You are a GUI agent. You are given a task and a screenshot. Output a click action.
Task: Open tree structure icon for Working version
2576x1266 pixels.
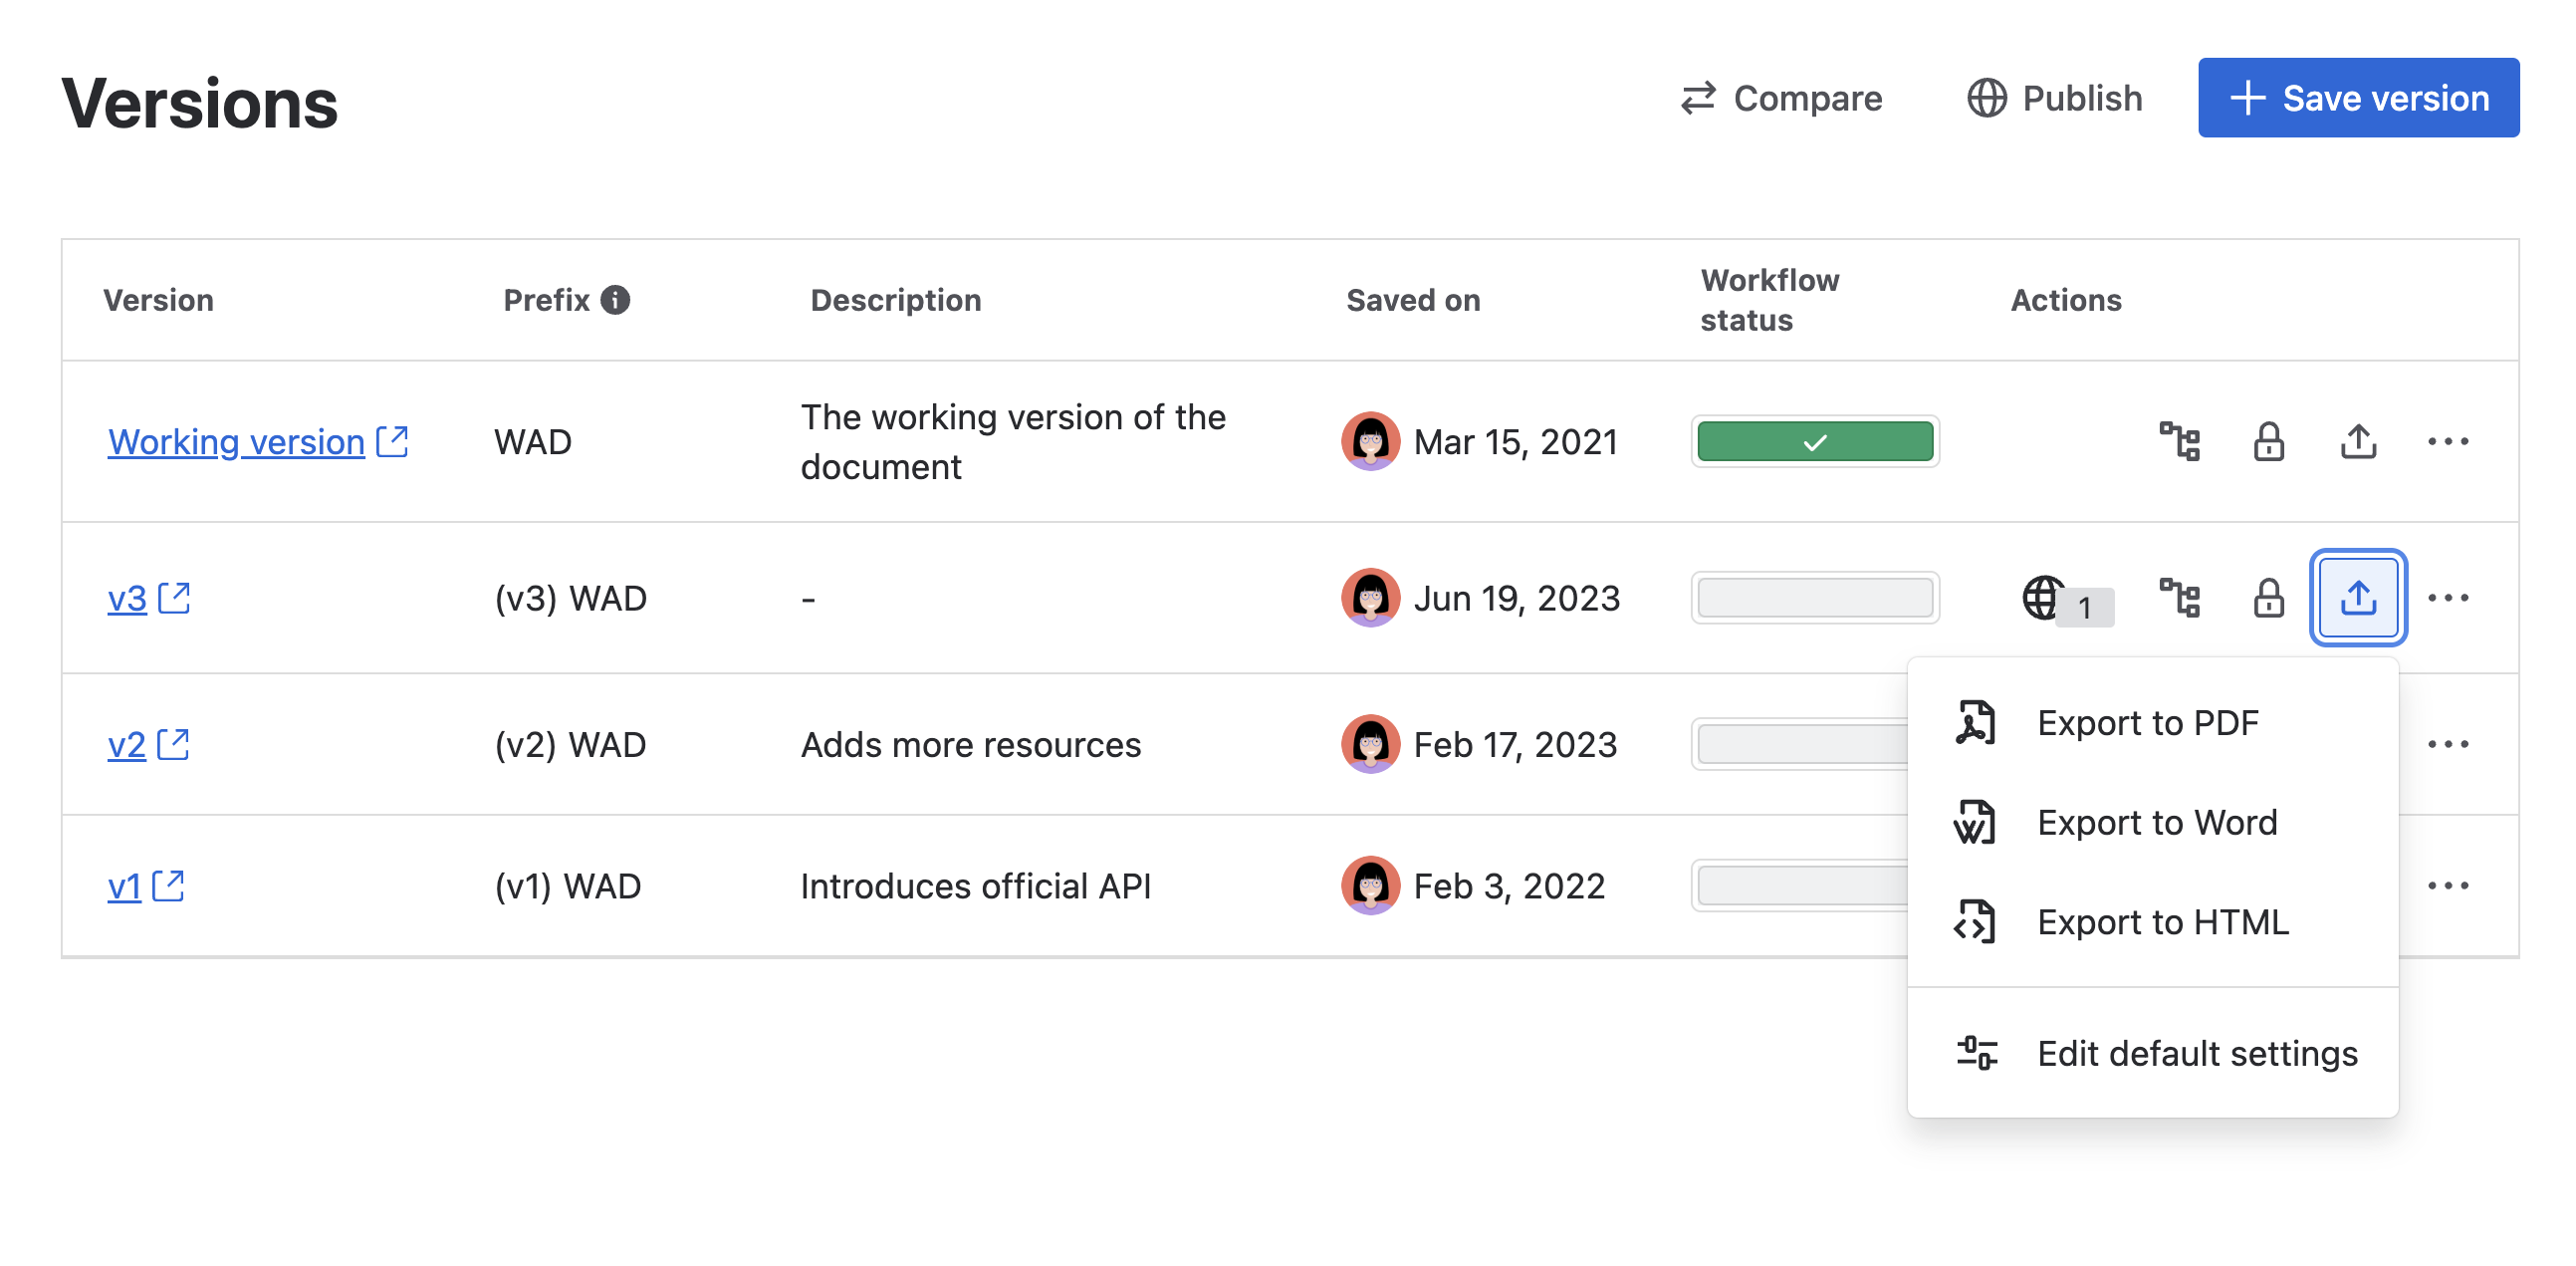coord(2179,441)
